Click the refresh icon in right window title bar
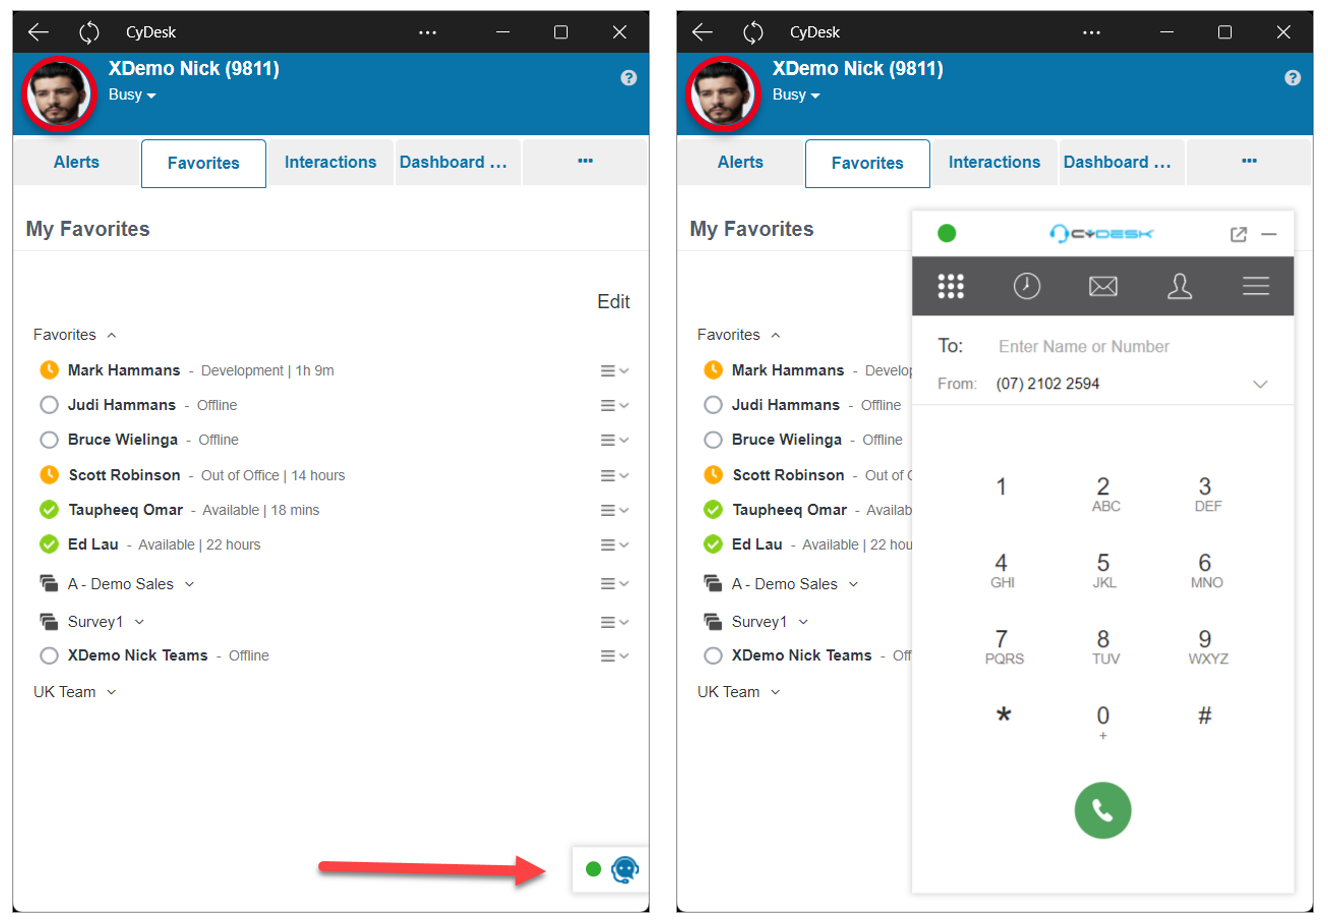The width and height of the screenshot is (1328, 923). (x=754, y=32)
